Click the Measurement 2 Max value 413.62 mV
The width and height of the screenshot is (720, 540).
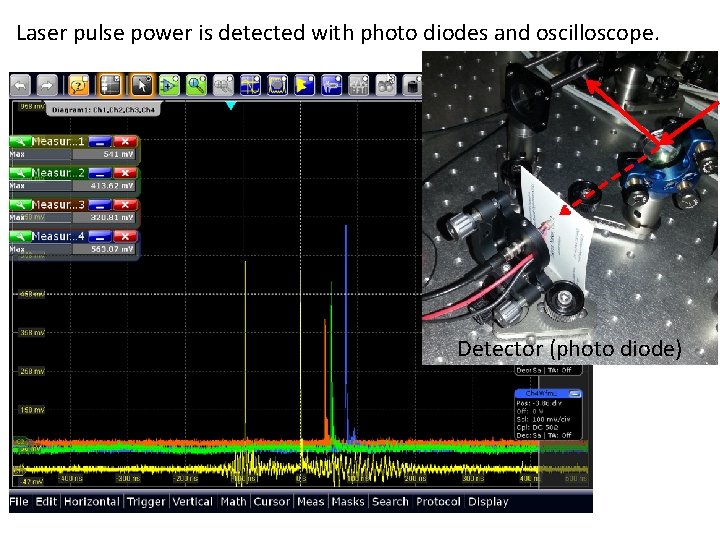[x=112, y=186]
